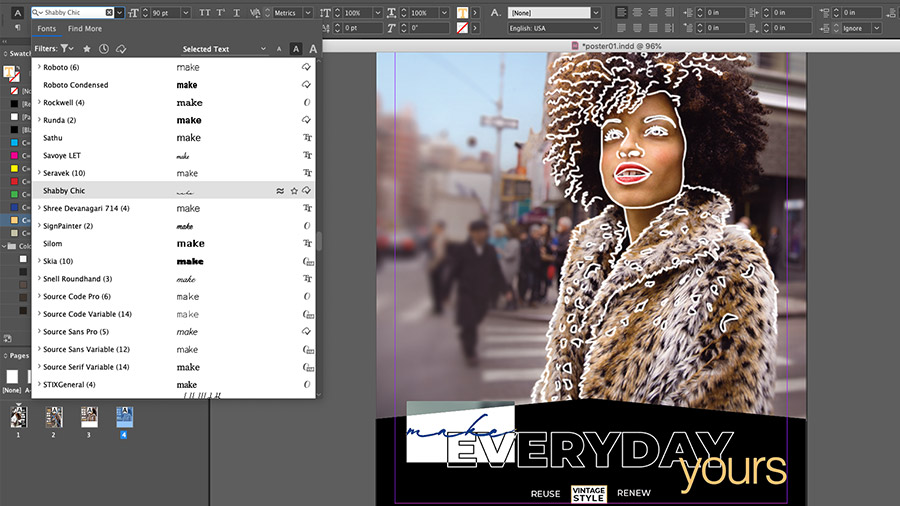Viewport: 900px width, 506px height.
Task: Switch to the Find More tab
Action: [x=85, y=28]
